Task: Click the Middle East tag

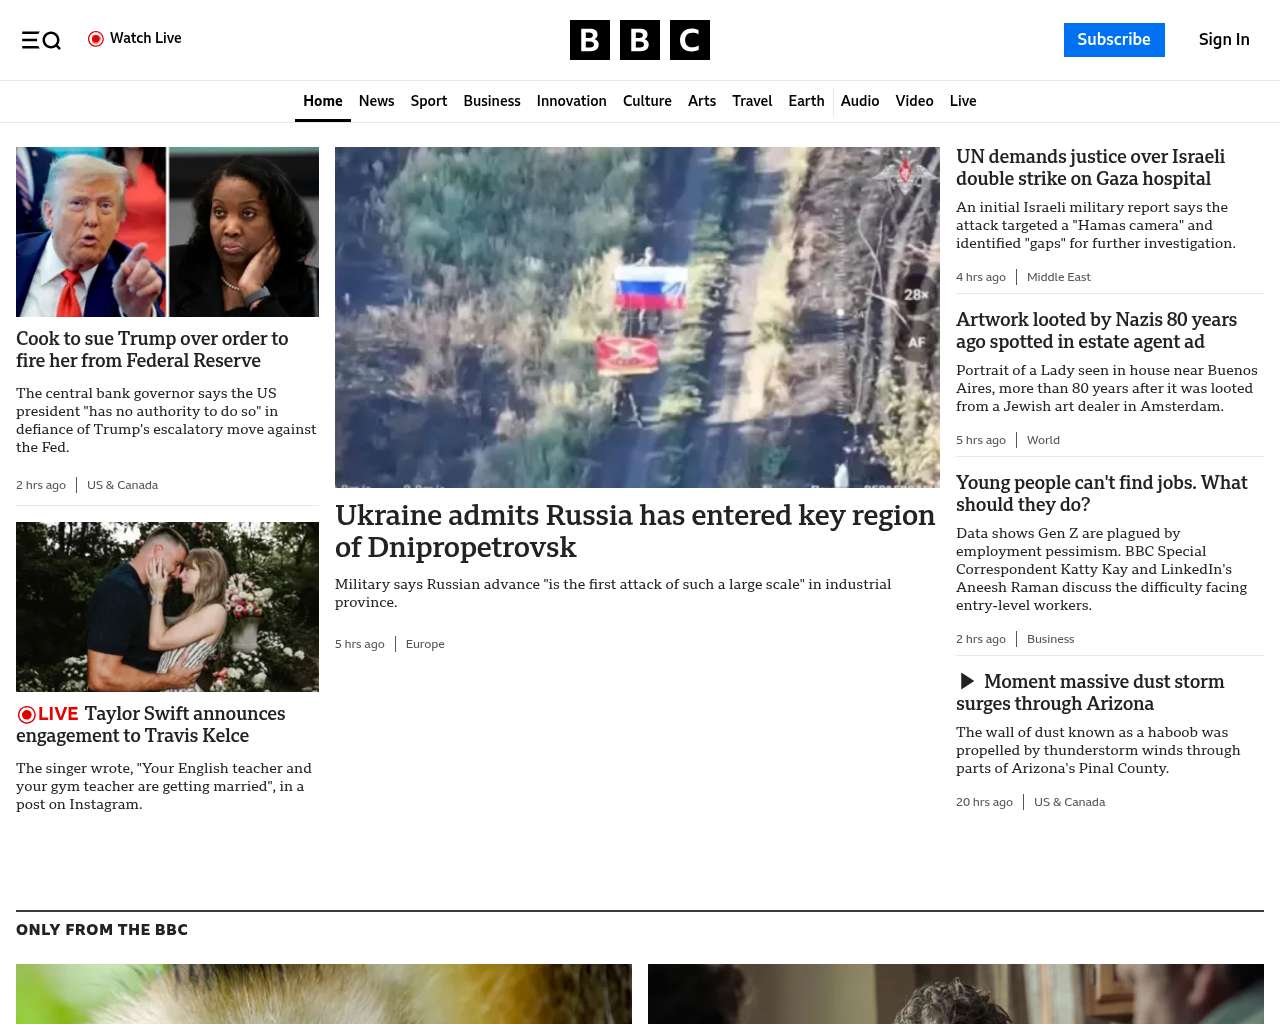Action: pos(1059,277)
